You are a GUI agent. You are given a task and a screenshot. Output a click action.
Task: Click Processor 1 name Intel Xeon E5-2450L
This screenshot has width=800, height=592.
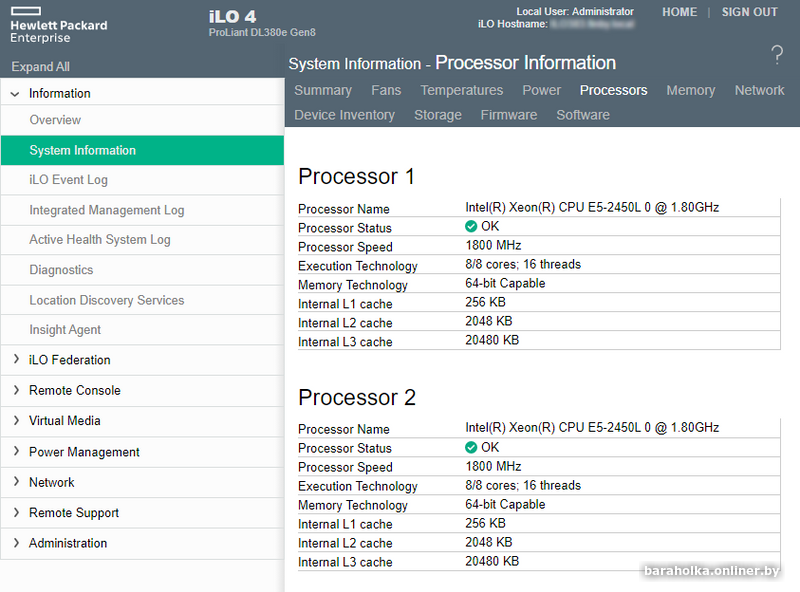click(592, 207)
